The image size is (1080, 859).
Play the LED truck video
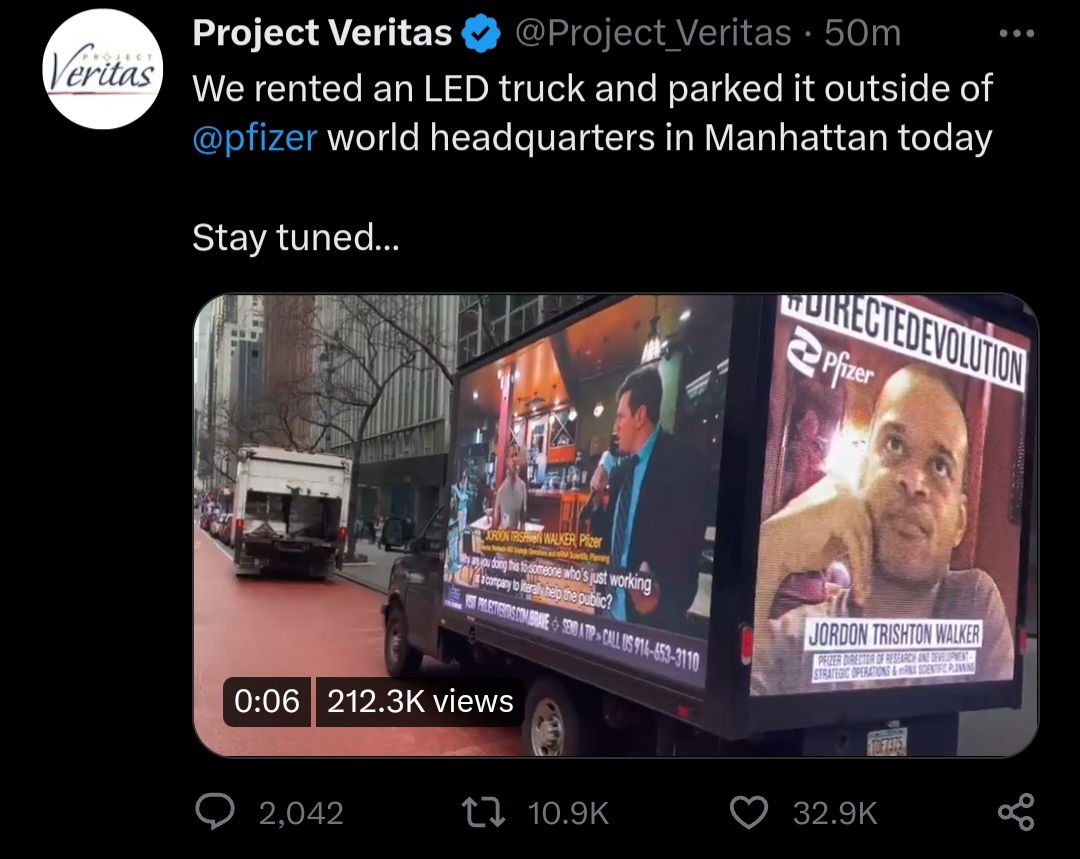(615, 526)
